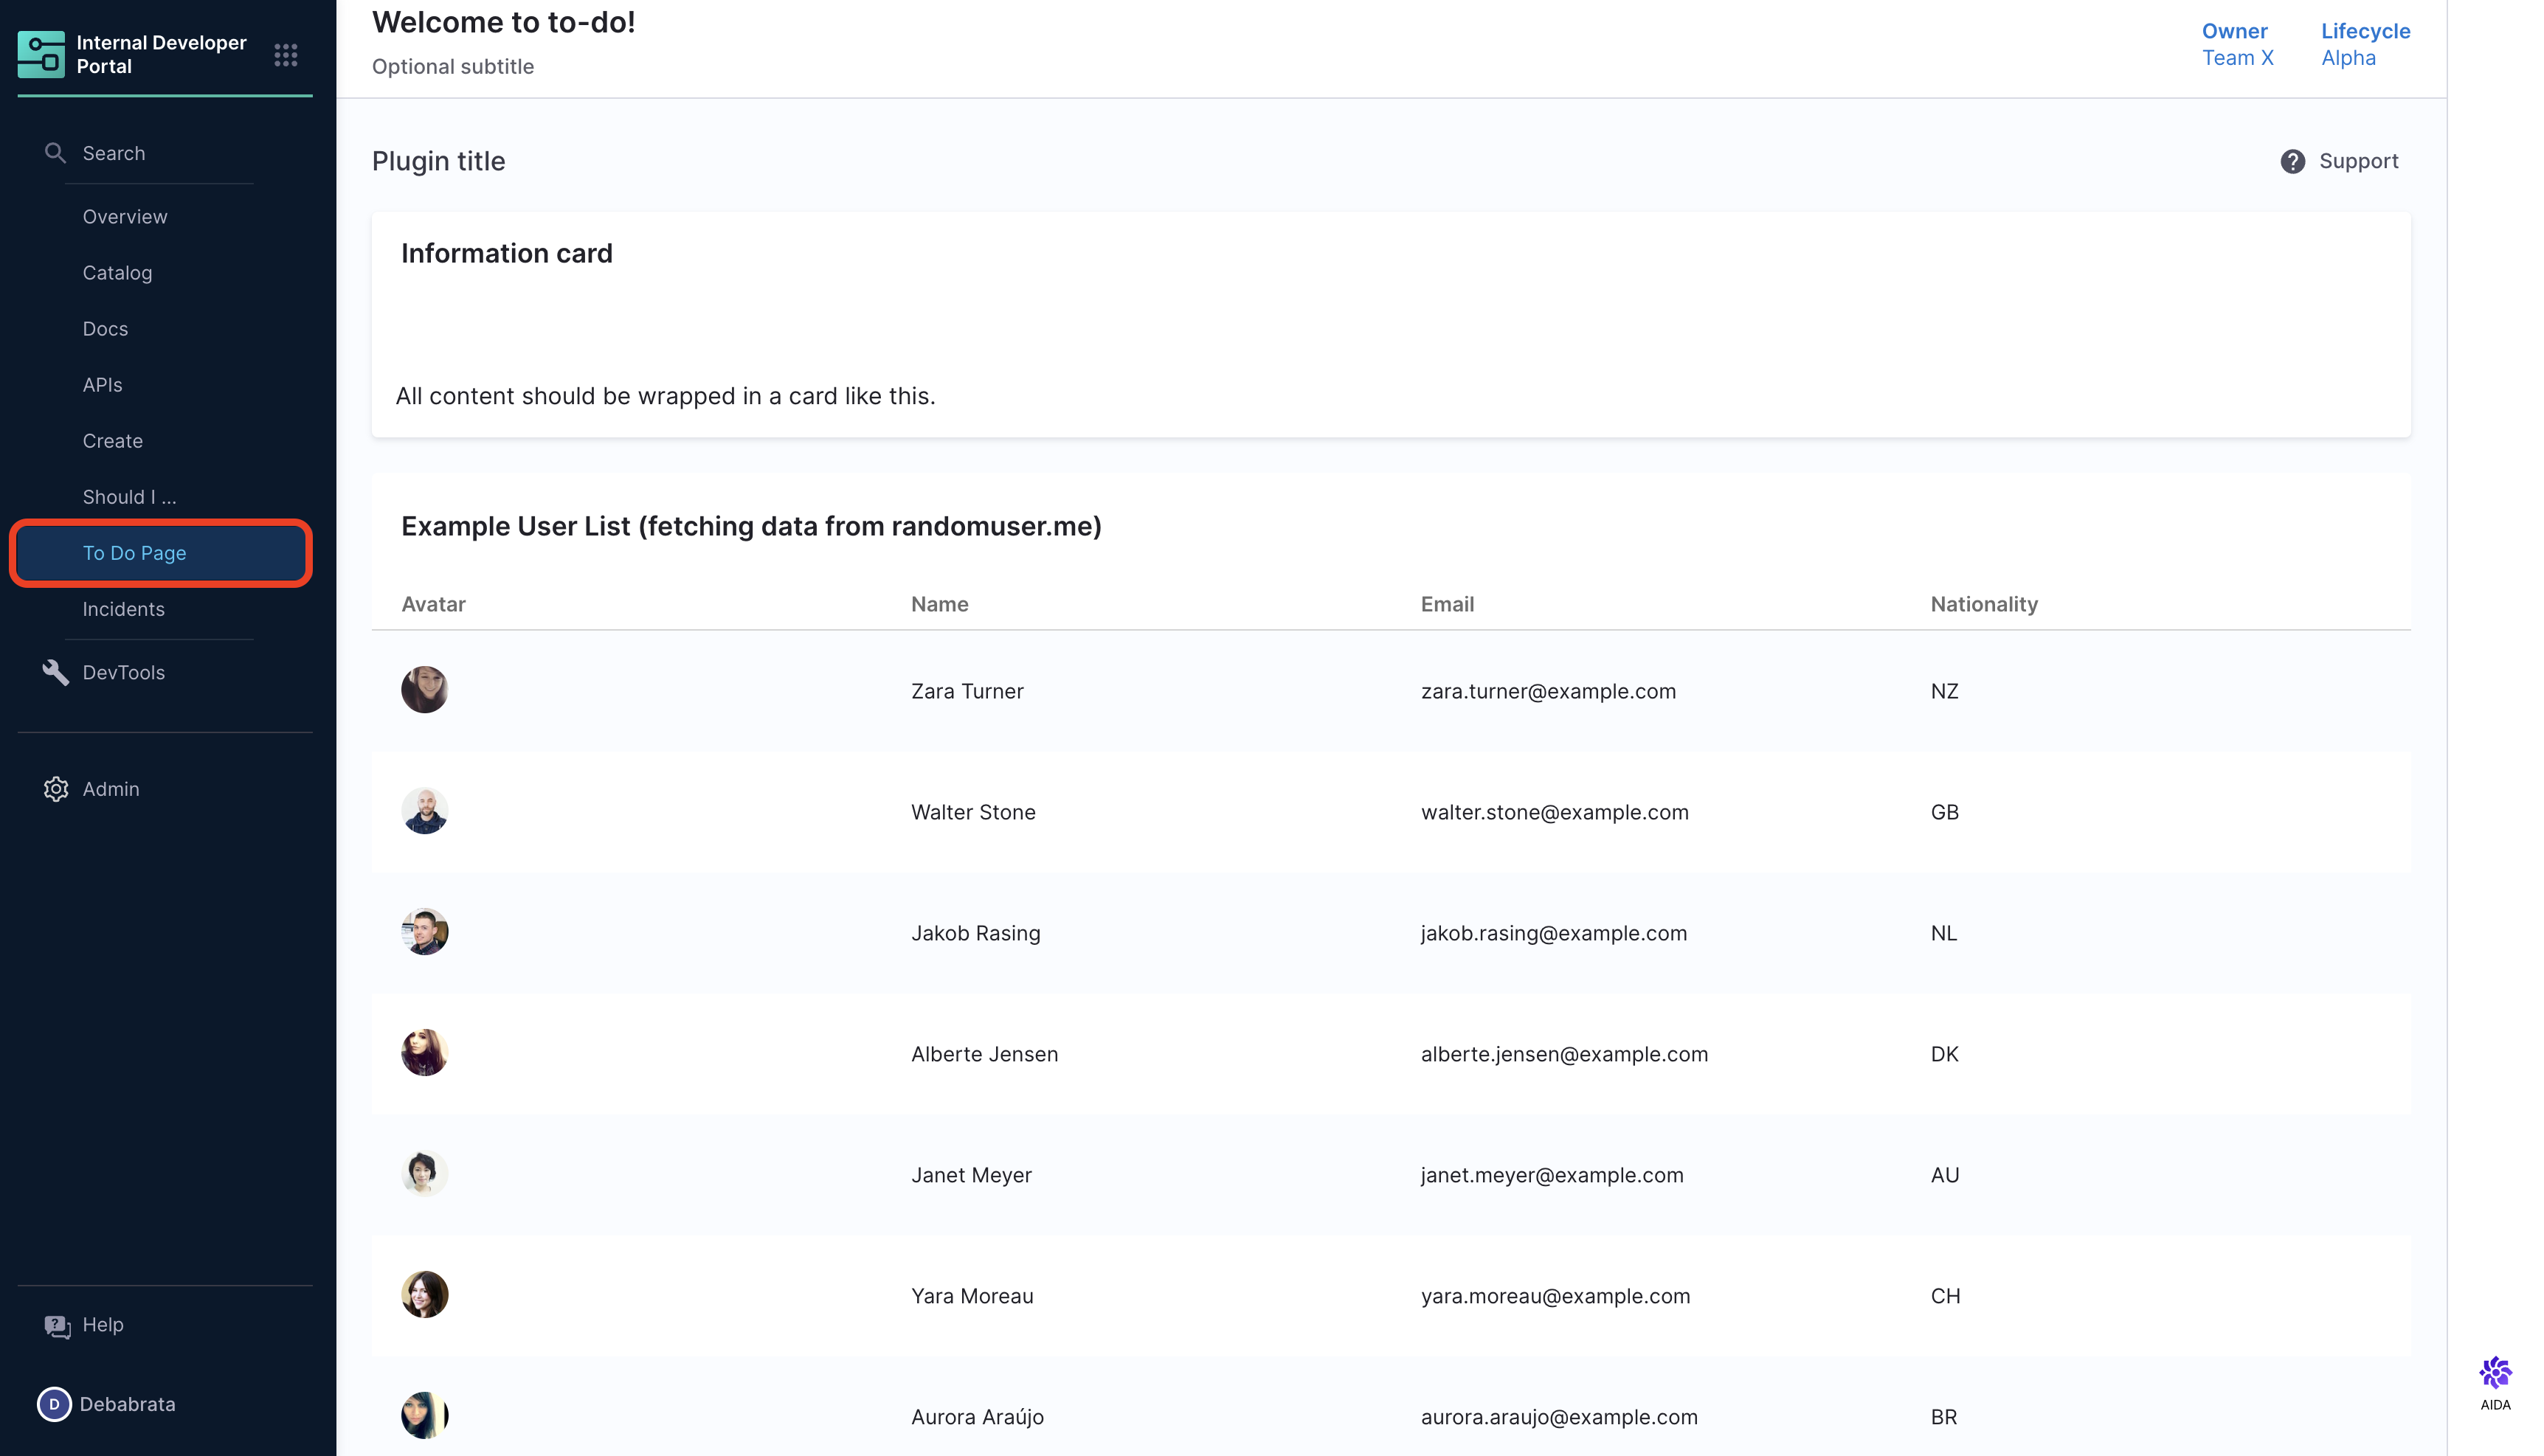Click the Internal Developer Portal logo
Image resolution: width=2544 pixels, height=1456 pixels.
tap(41, 54)
